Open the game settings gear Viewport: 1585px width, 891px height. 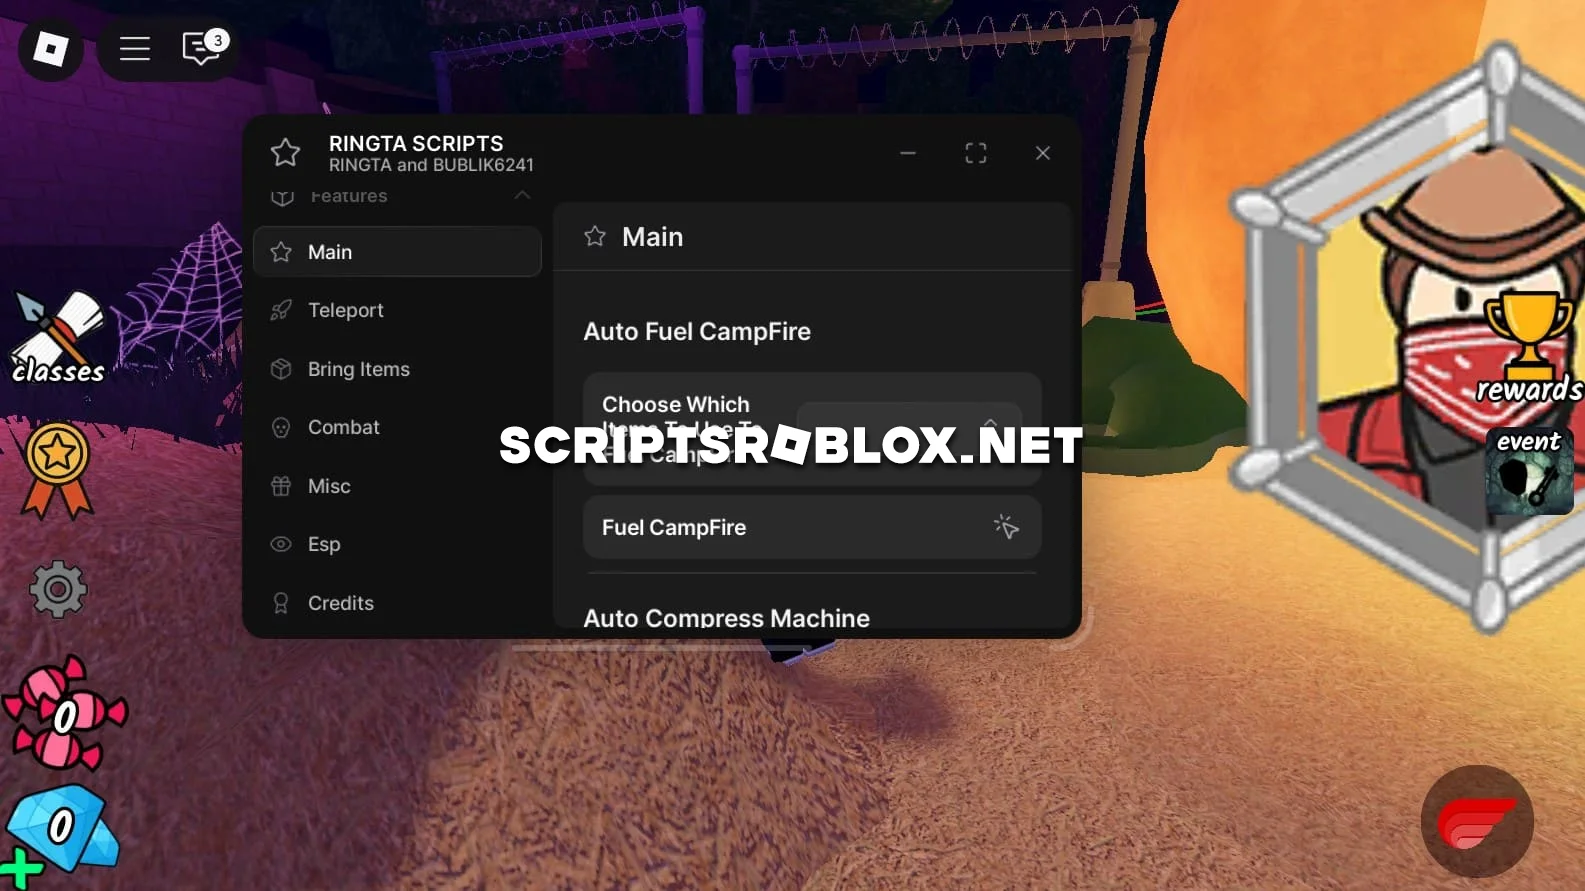[x=58, y=589]
